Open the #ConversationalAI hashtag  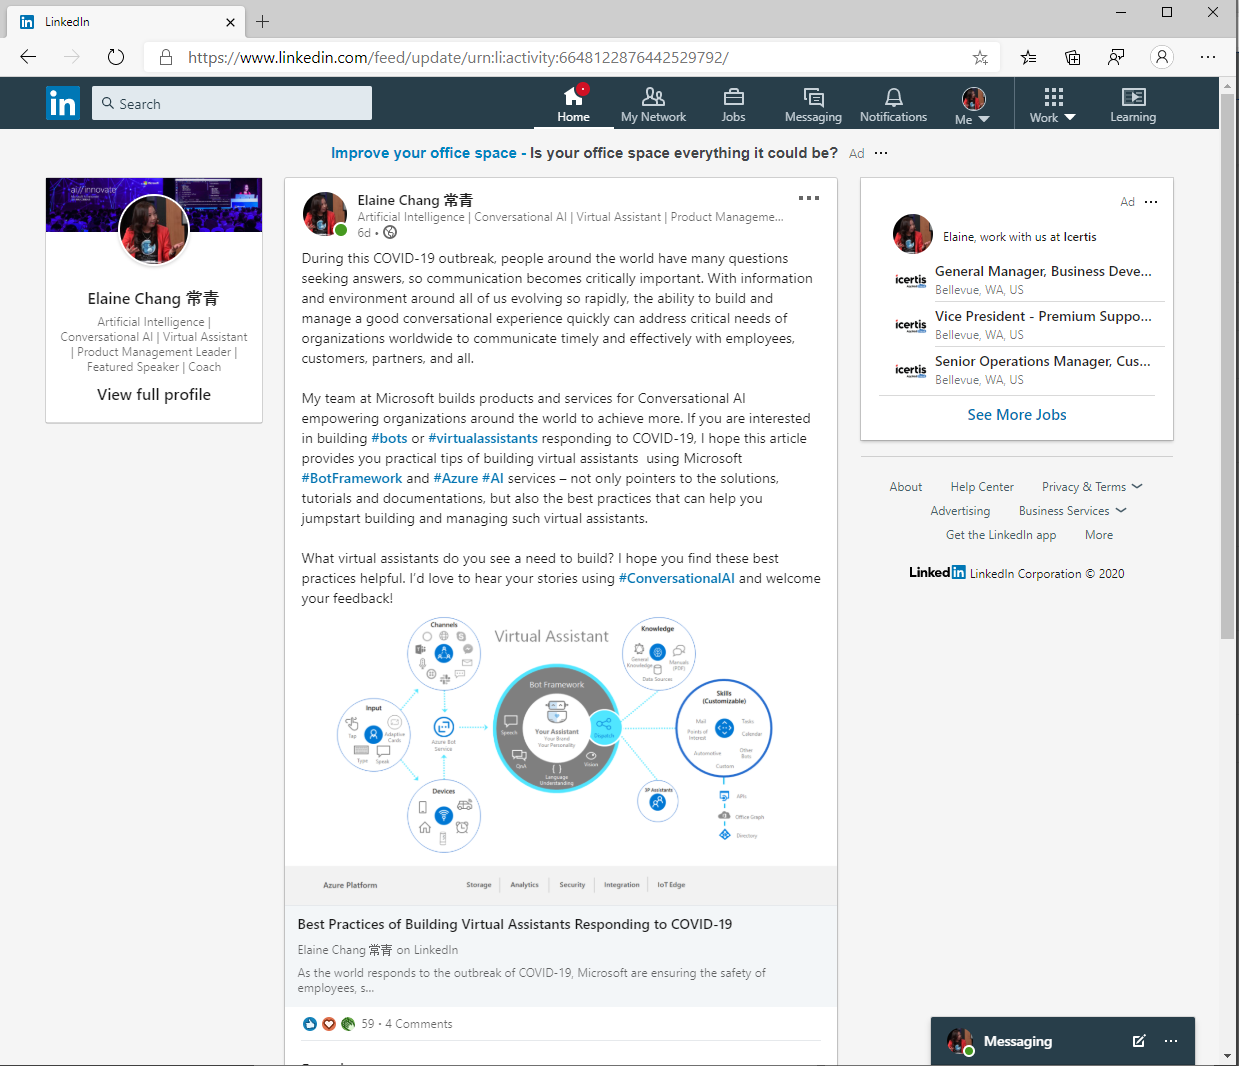(677, 578)
